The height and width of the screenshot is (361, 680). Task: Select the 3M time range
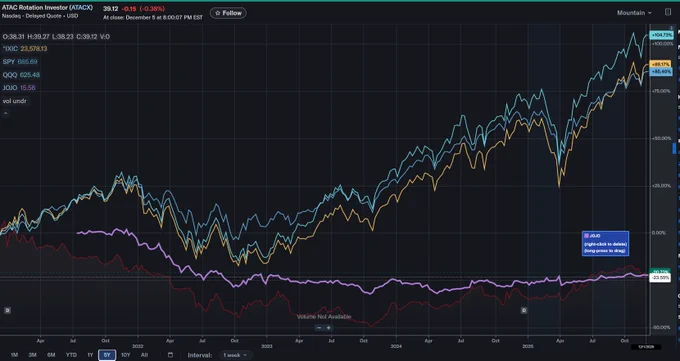pyautogui.click(x=33, y=355)
